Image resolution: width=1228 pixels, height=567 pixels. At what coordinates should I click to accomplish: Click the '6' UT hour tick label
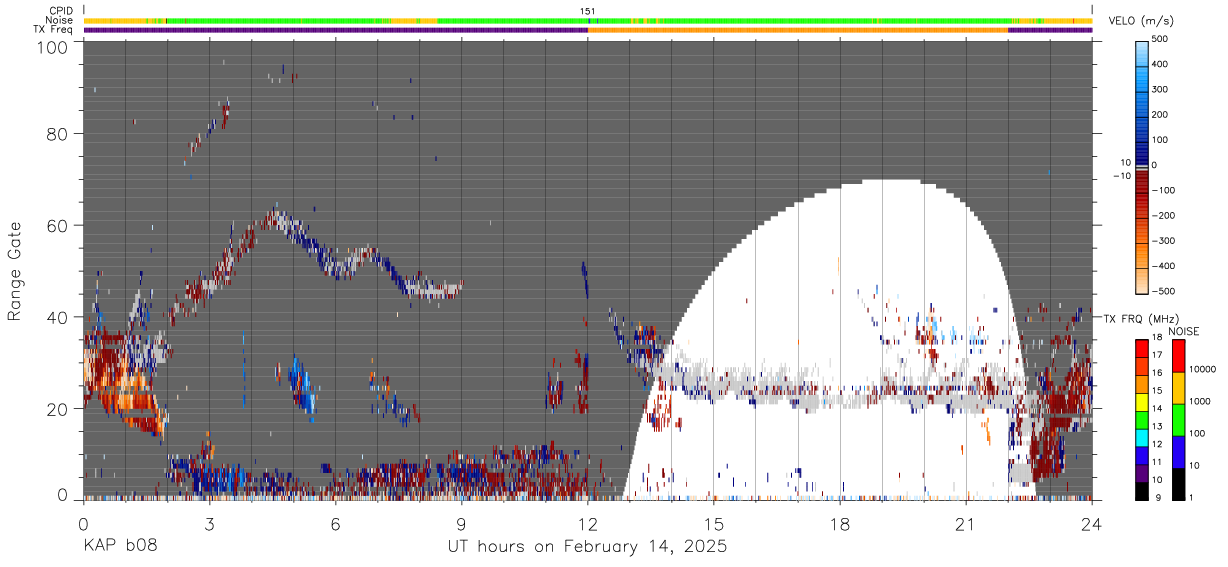[335, 524]
